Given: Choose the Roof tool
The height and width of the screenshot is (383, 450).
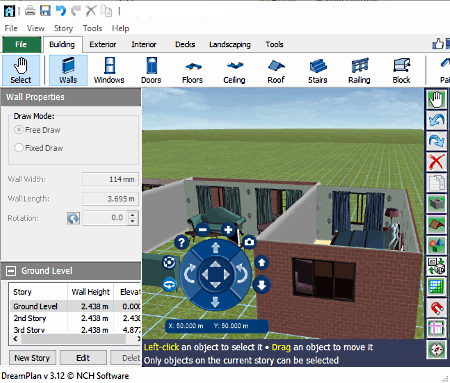Looking at the screenshot, I should 276,70.
